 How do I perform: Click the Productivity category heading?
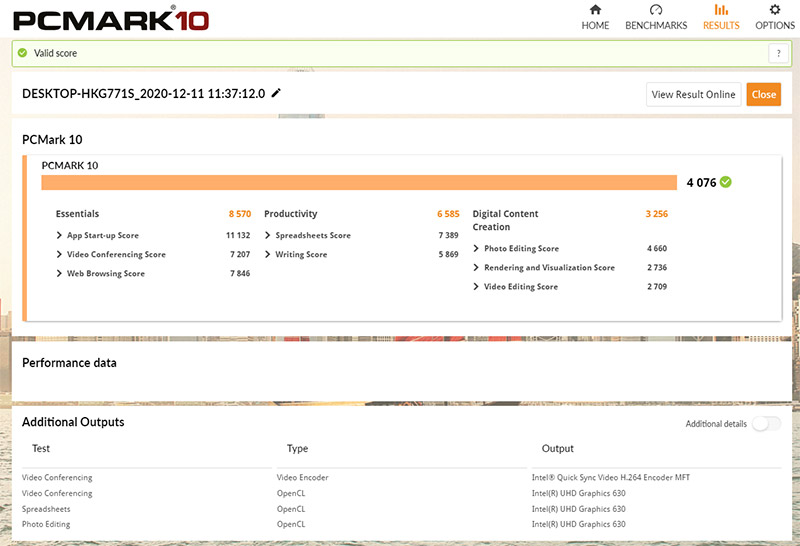(x=291, y=214)
